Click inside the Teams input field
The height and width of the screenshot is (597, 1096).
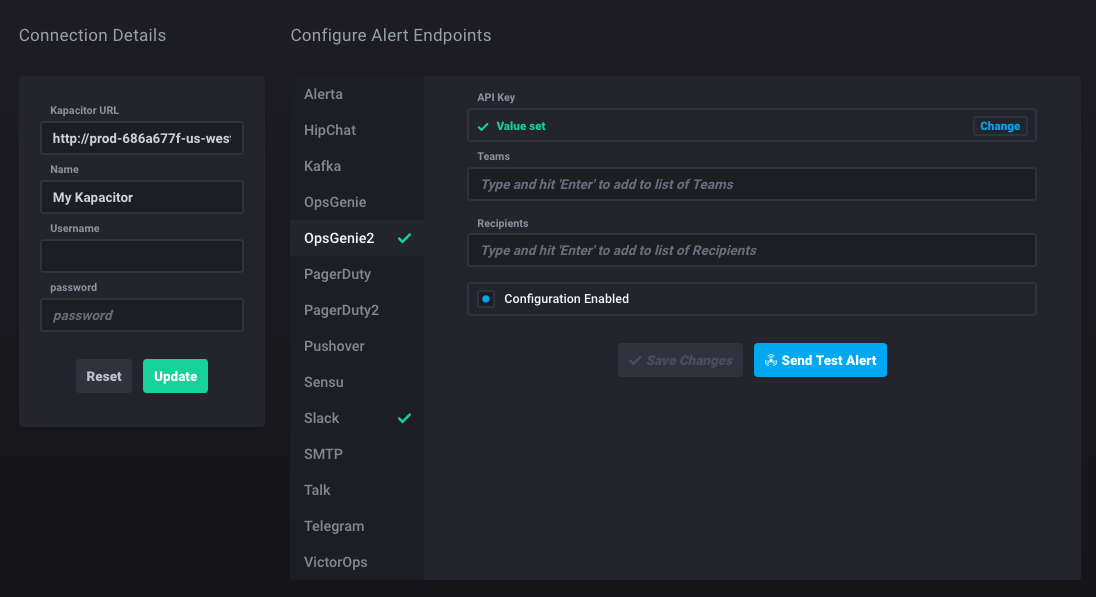click(x=751, y=184)
